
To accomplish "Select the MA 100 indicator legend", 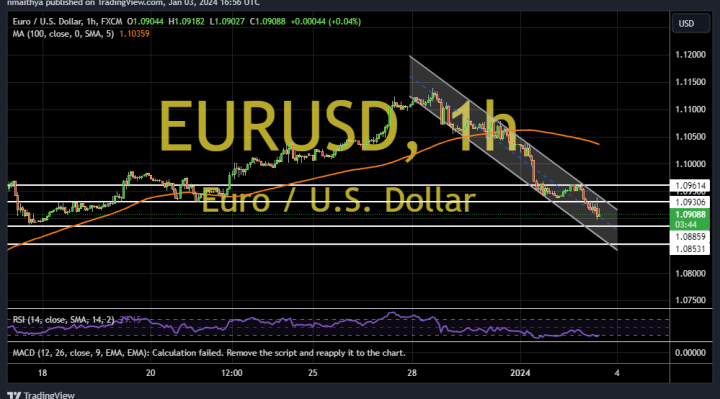I will [x=63, y=34].
